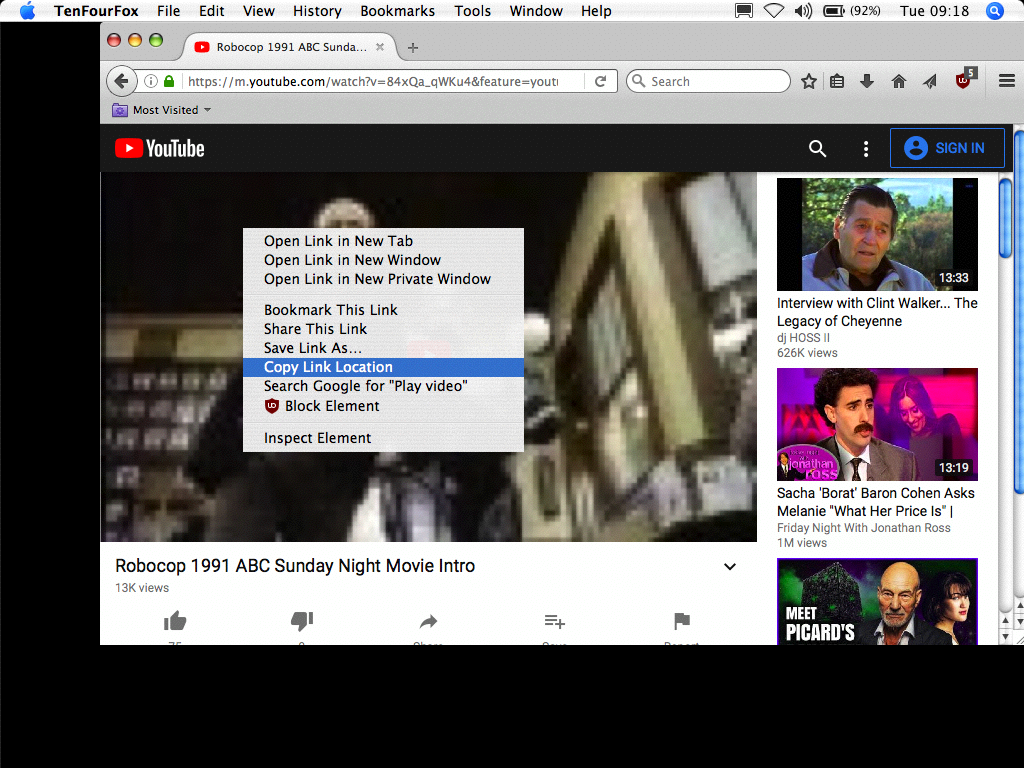Choose Copy Link Location

pos(383,367)
